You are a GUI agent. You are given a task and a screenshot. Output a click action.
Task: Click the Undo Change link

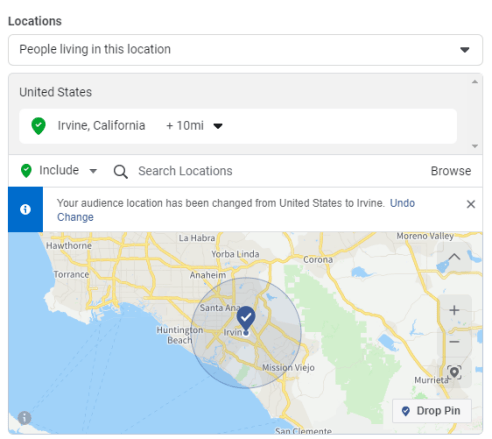(236, 210)
